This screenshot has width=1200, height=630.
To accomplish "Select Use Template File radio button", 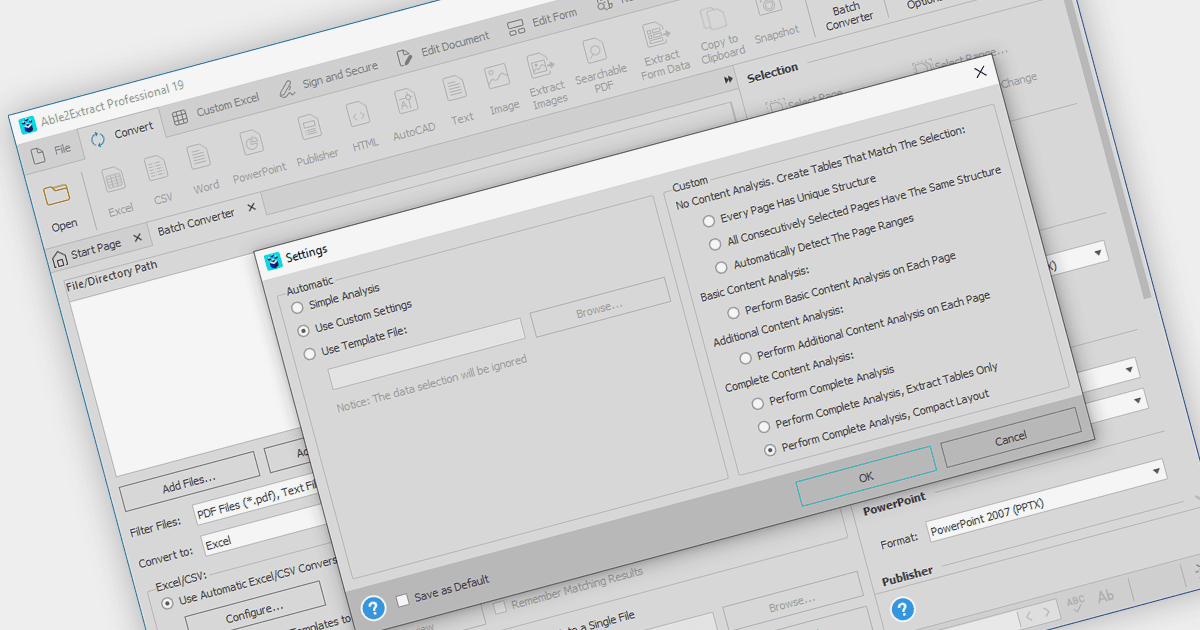I will pyautogui.click(x=310, y=354).
